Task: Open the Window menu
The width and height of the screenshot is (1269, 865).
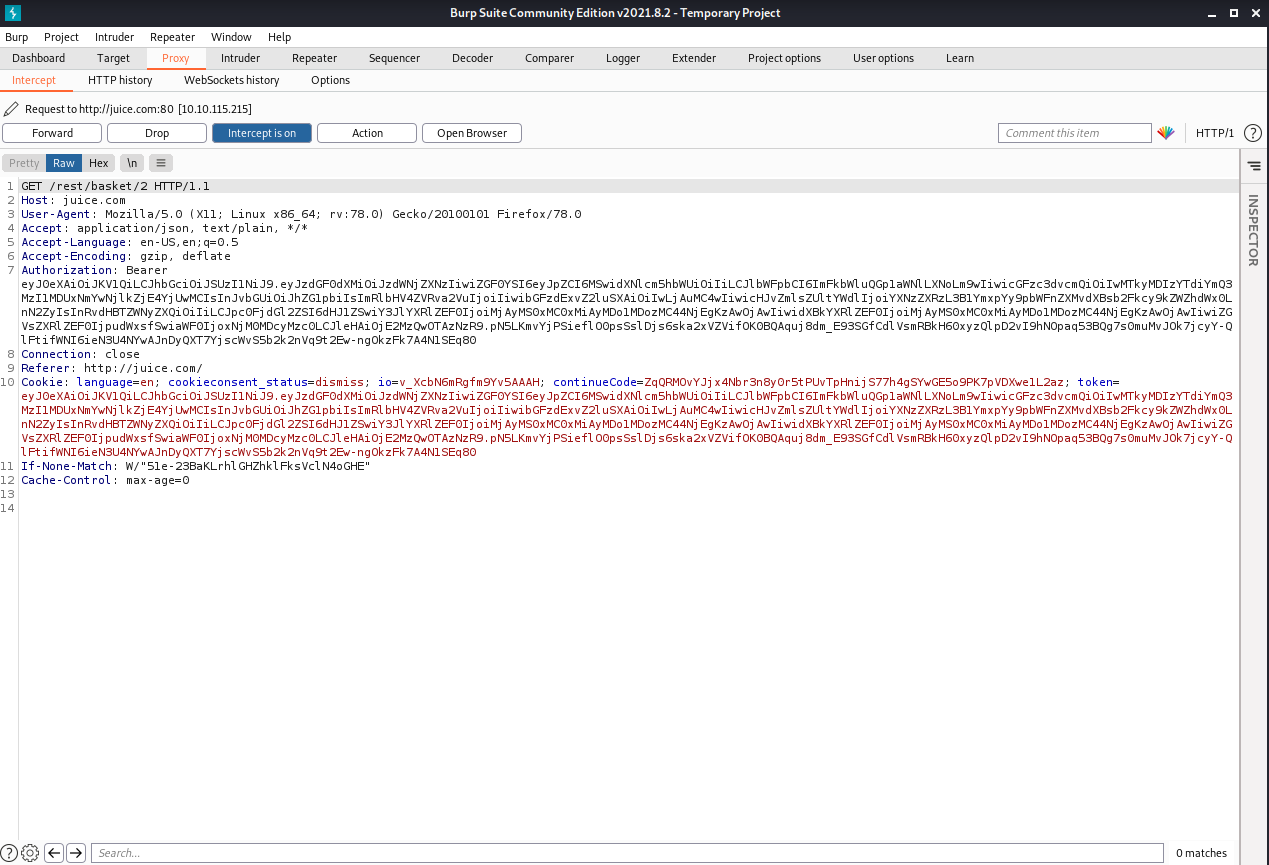Action: (x=232, y=37)
